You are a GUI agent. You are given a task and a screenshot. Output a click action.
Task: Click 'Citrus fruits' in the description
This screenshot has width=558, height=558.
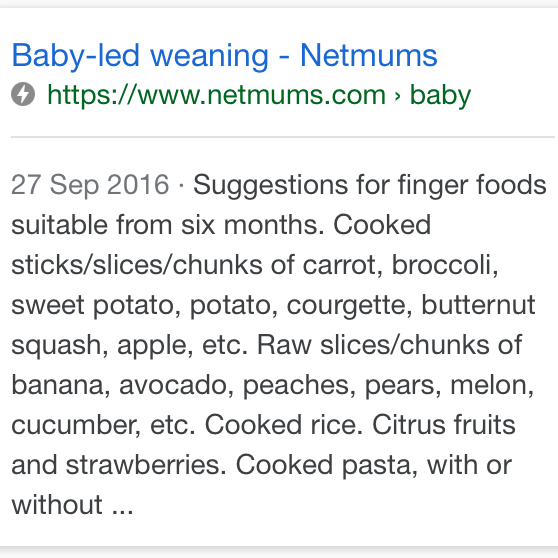point(444,425)
